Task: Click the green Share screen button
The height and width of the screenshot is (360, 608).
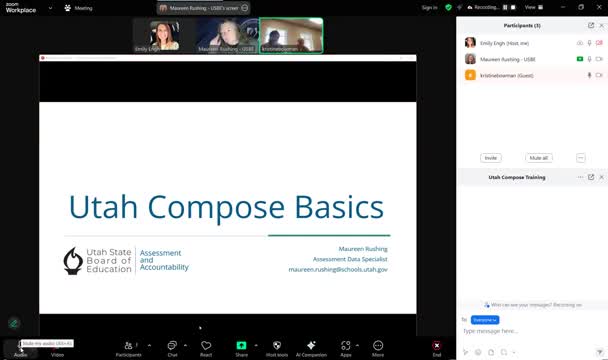Action: coord(241,348)
